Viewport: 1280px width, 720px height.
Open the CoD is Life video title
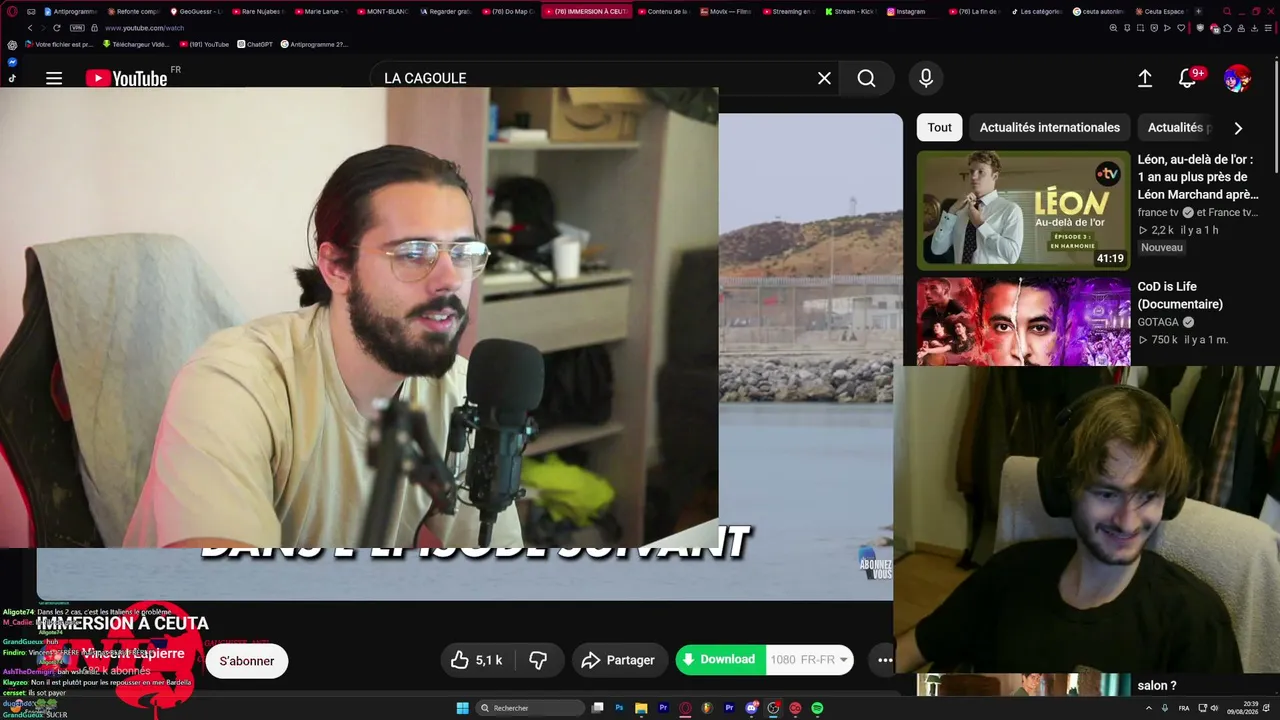point(1180,295)
